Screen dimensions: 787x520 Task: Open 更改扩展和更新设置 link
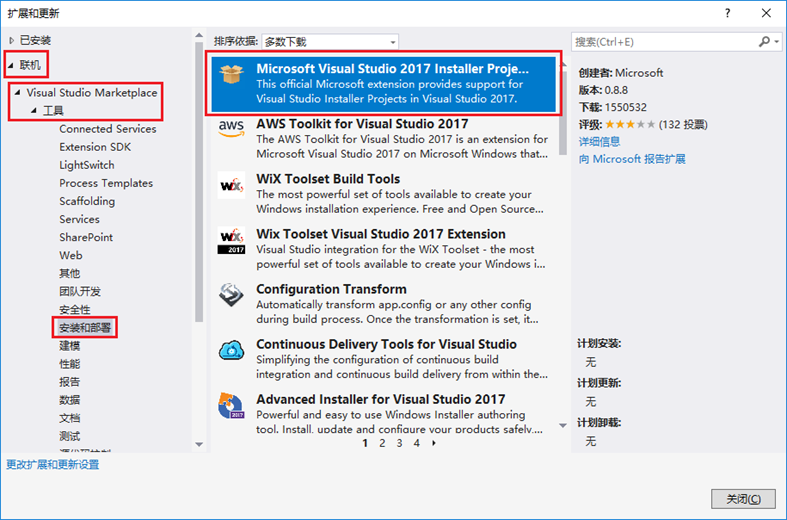(52, 465)
